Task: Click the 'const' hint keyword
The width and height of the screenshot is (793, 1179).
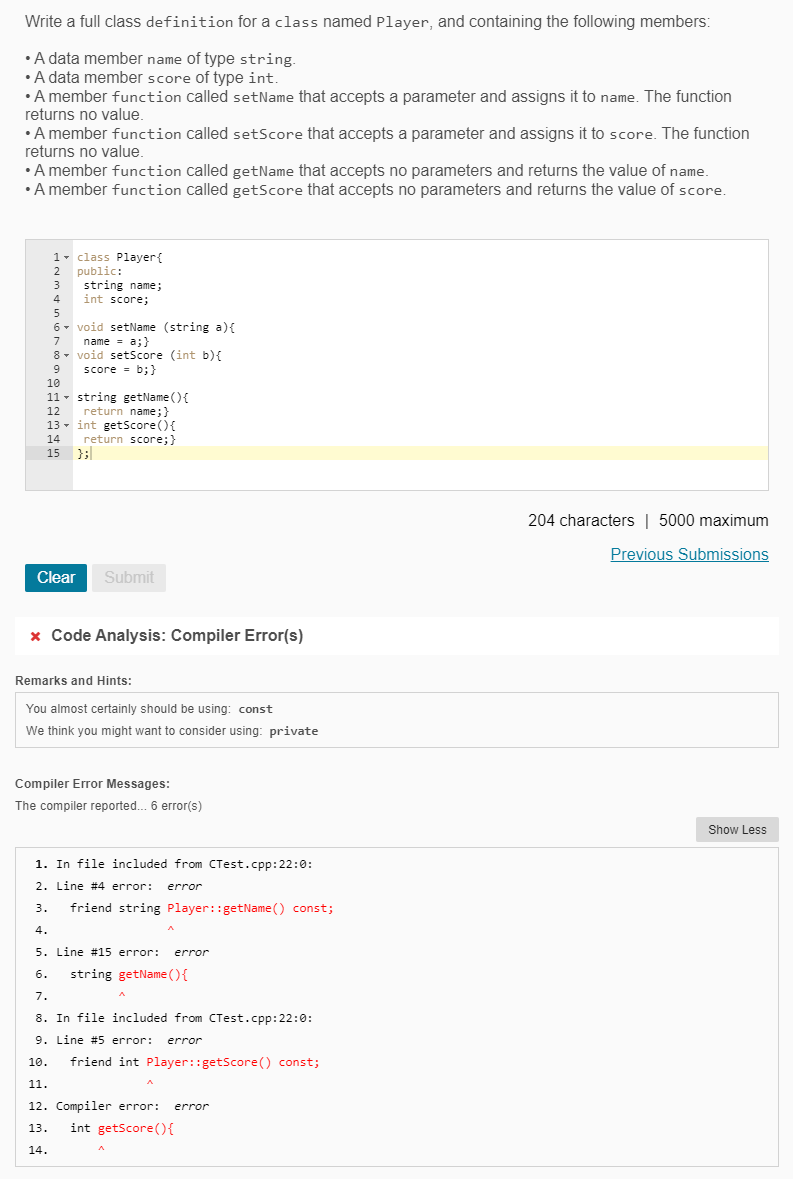Action: pos(256,709)
